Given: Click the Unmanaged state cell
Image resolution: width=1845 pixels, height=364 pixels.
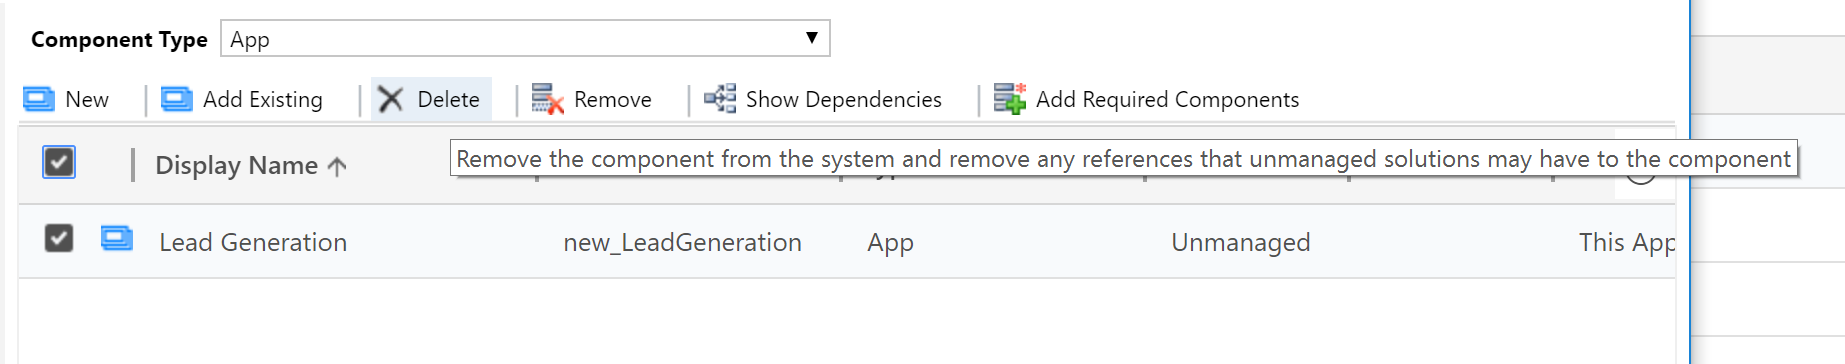Looking at the screenshot, I should click(1240, 242).
